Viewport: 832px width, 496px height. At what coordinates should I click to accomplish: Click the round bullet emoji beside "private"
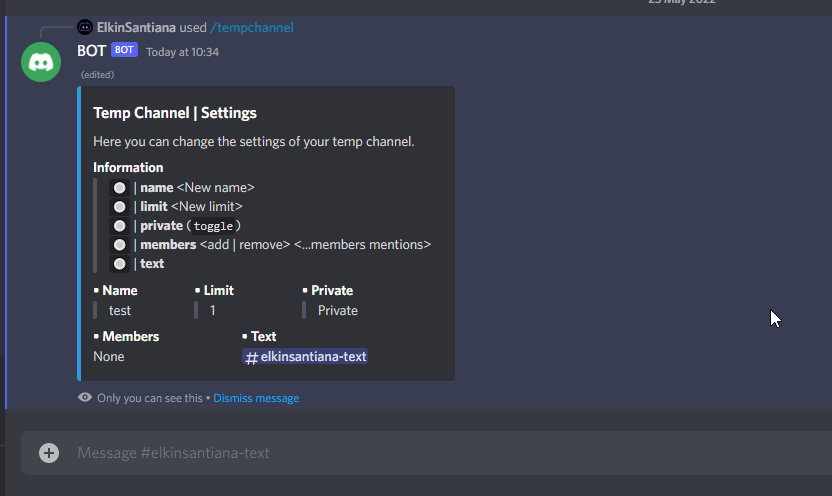coord(119,225)
